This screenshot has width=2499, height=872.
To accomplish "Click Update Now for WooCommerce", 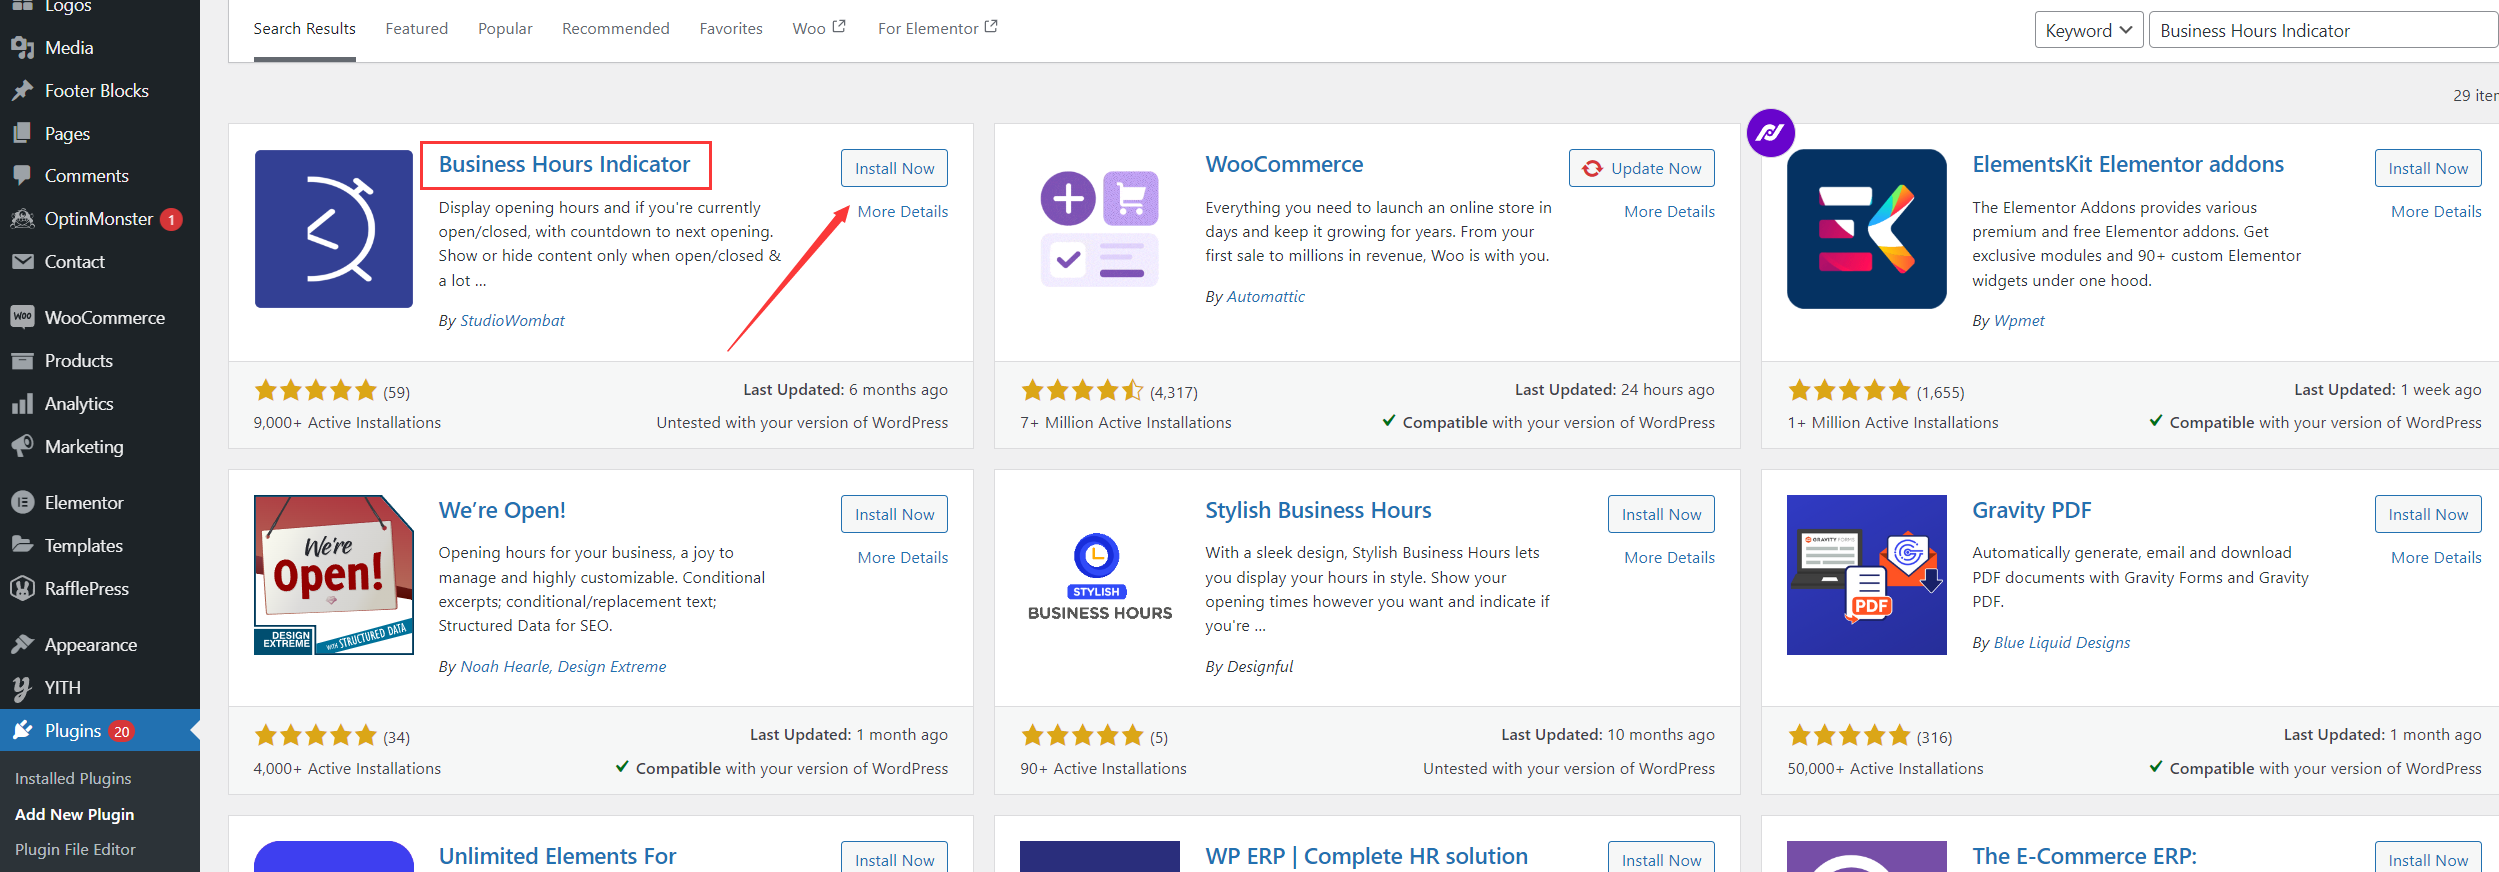I will [x=1642, y=168].
